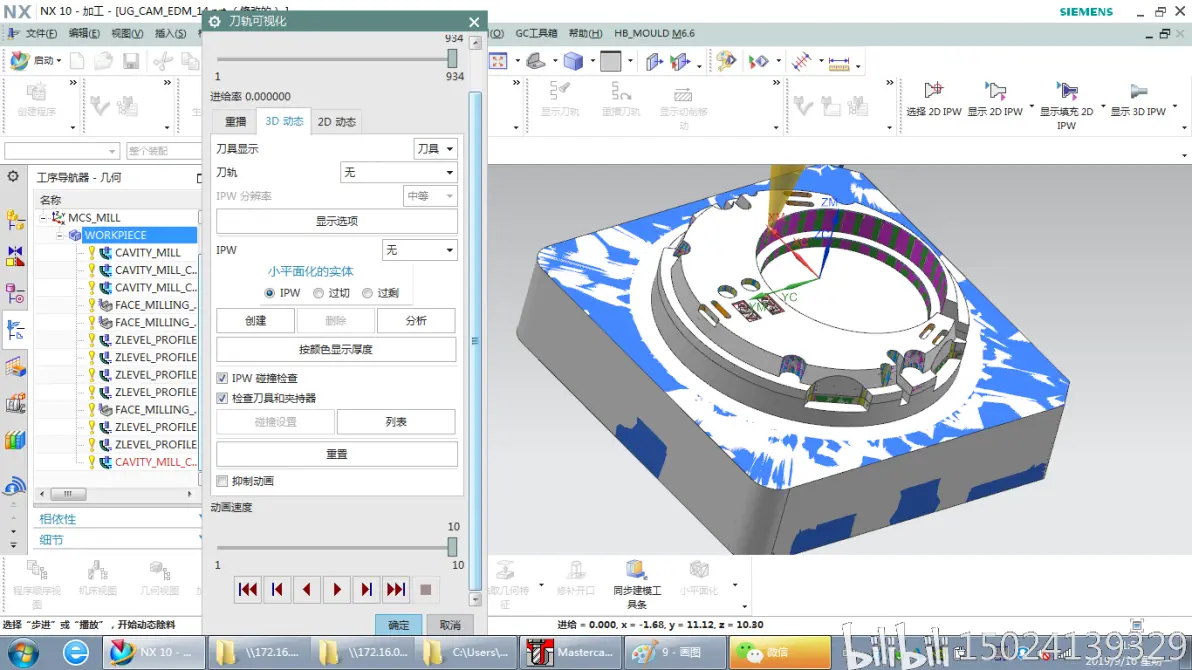Collapse the WORKPIECE tree node
The height and width of the screenshot is (670, 1192).
pyautogui.click(x=60, y=235)
